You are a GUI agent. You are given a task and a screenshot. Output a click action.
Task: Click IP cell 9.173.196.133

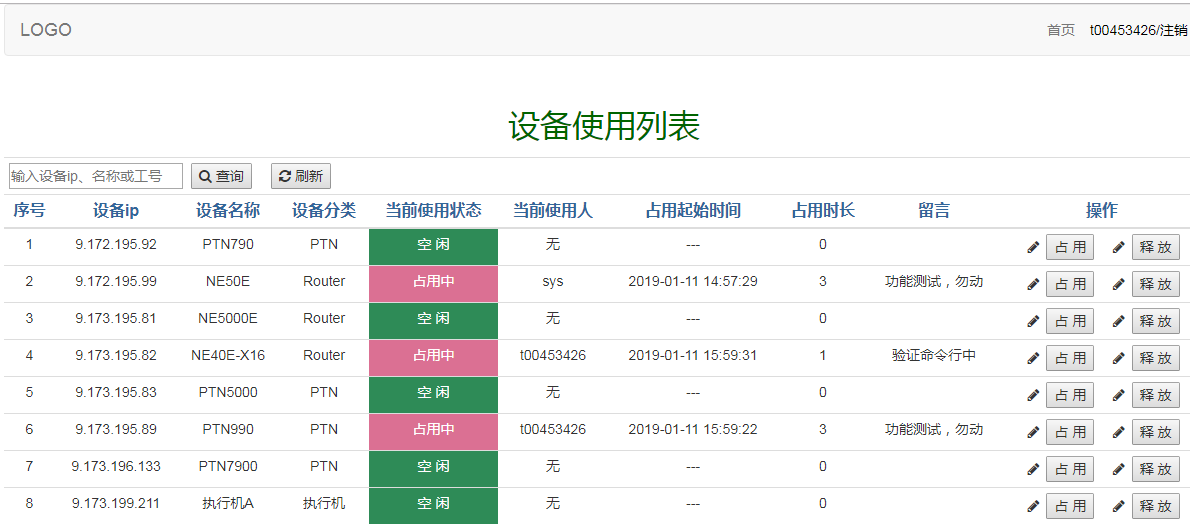click(116, 467)
